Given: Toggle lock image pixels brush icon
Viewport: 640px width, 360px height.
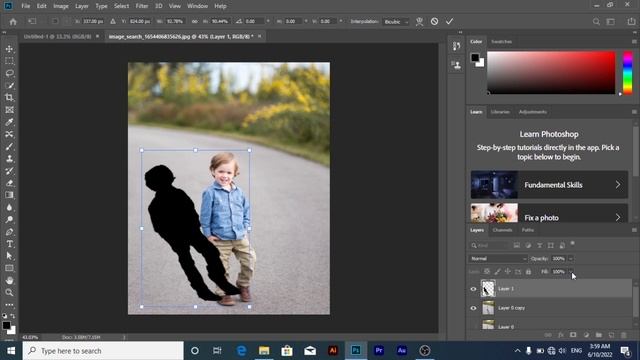Looking at the screenshot, I should point(497,271).
